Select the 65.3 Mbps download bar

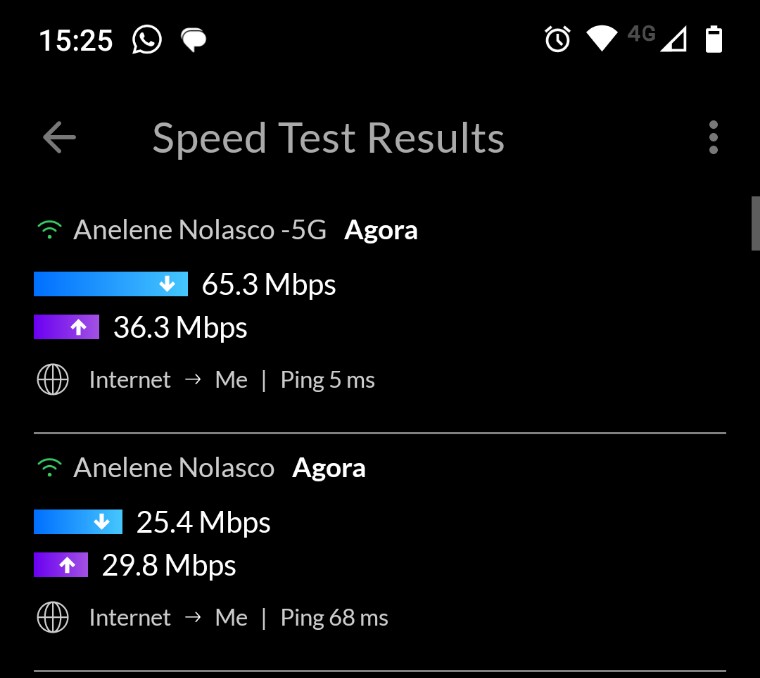pos(110,285)
